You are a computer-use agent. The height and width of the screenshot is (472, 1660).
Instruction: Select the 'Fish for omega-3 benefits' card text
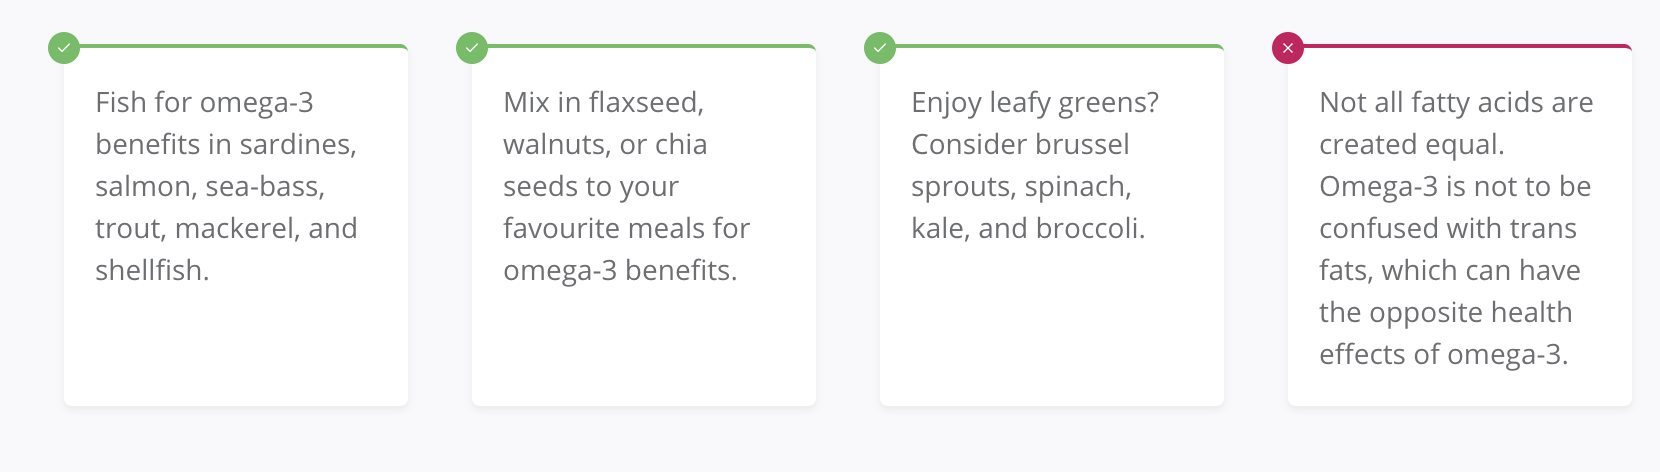pos(226,186)
